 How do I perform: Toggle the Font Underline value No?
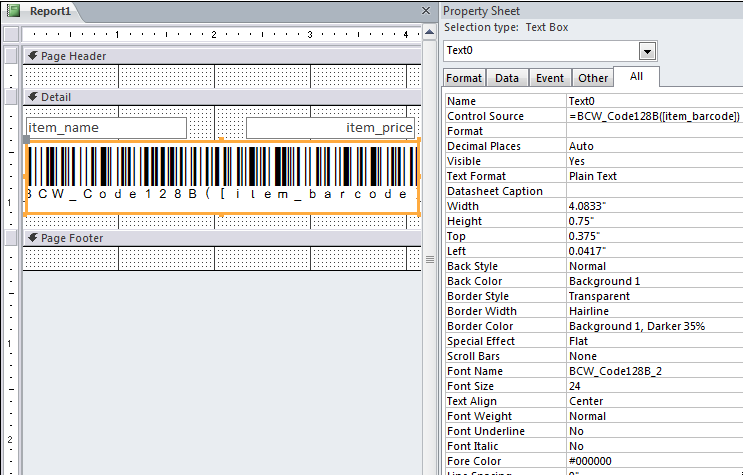tap(655, 431)
